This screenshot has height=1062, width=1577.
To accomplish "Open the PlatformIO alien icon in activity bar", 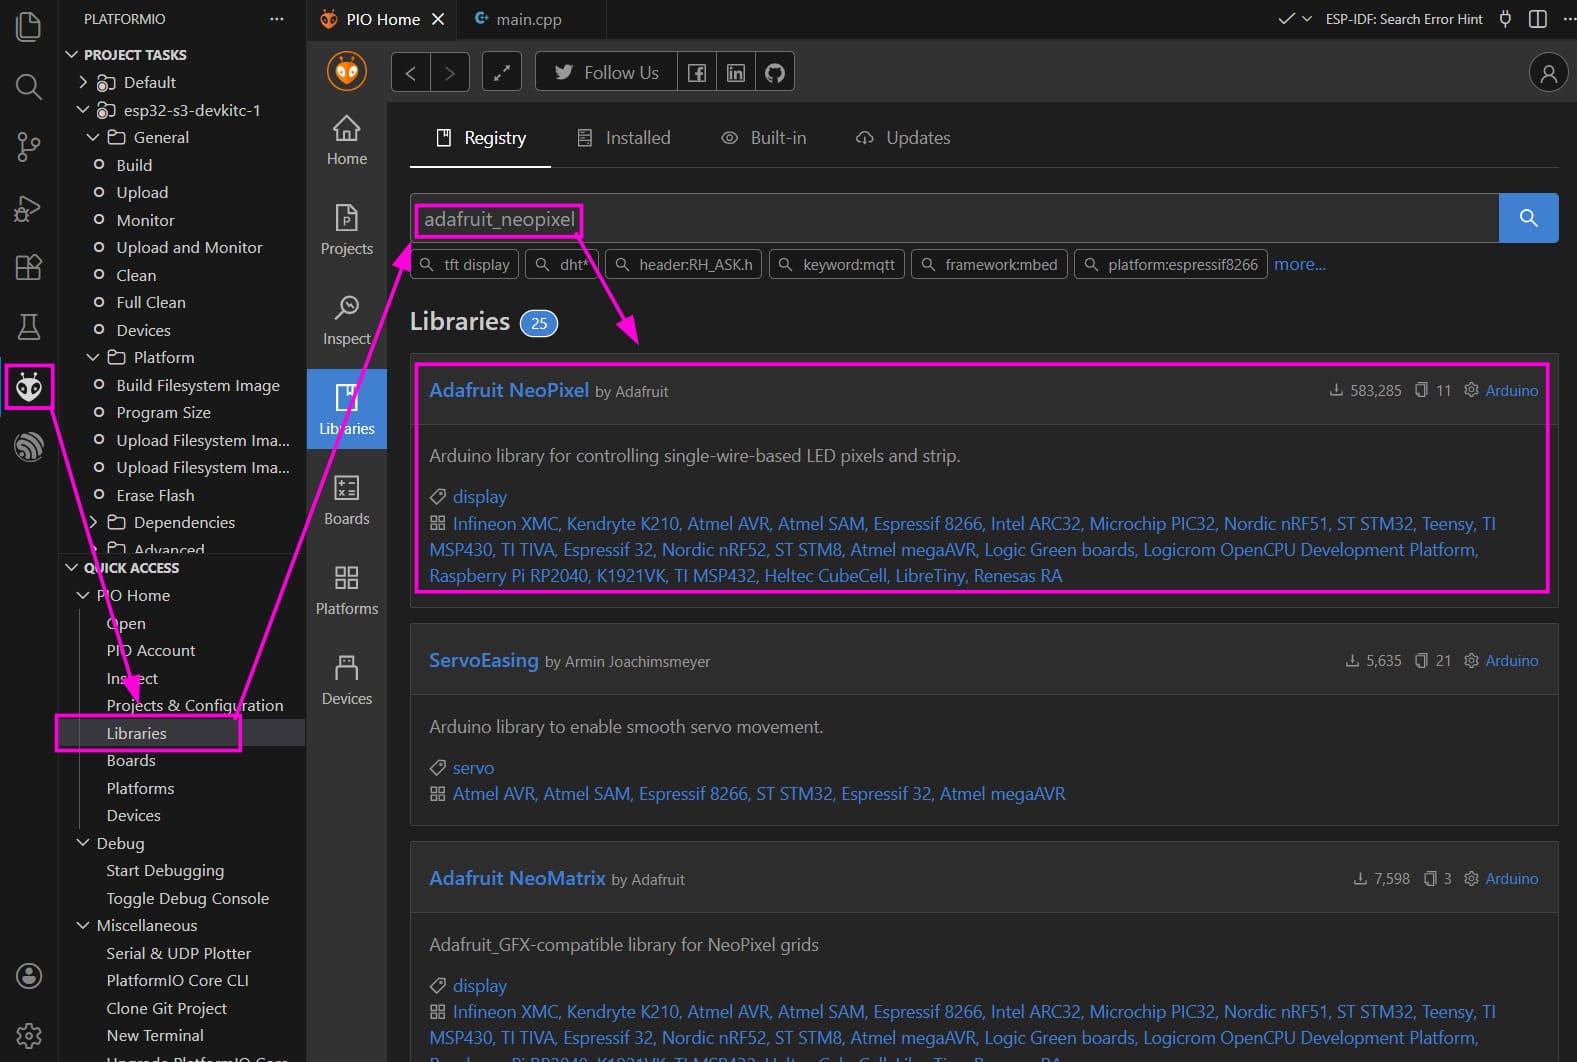I will tap(29, 387).
